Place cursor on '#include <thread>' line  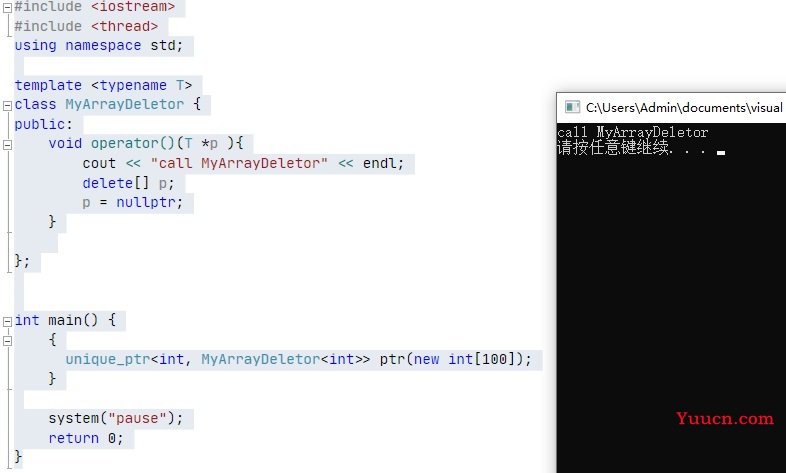(x=86, y=26)
